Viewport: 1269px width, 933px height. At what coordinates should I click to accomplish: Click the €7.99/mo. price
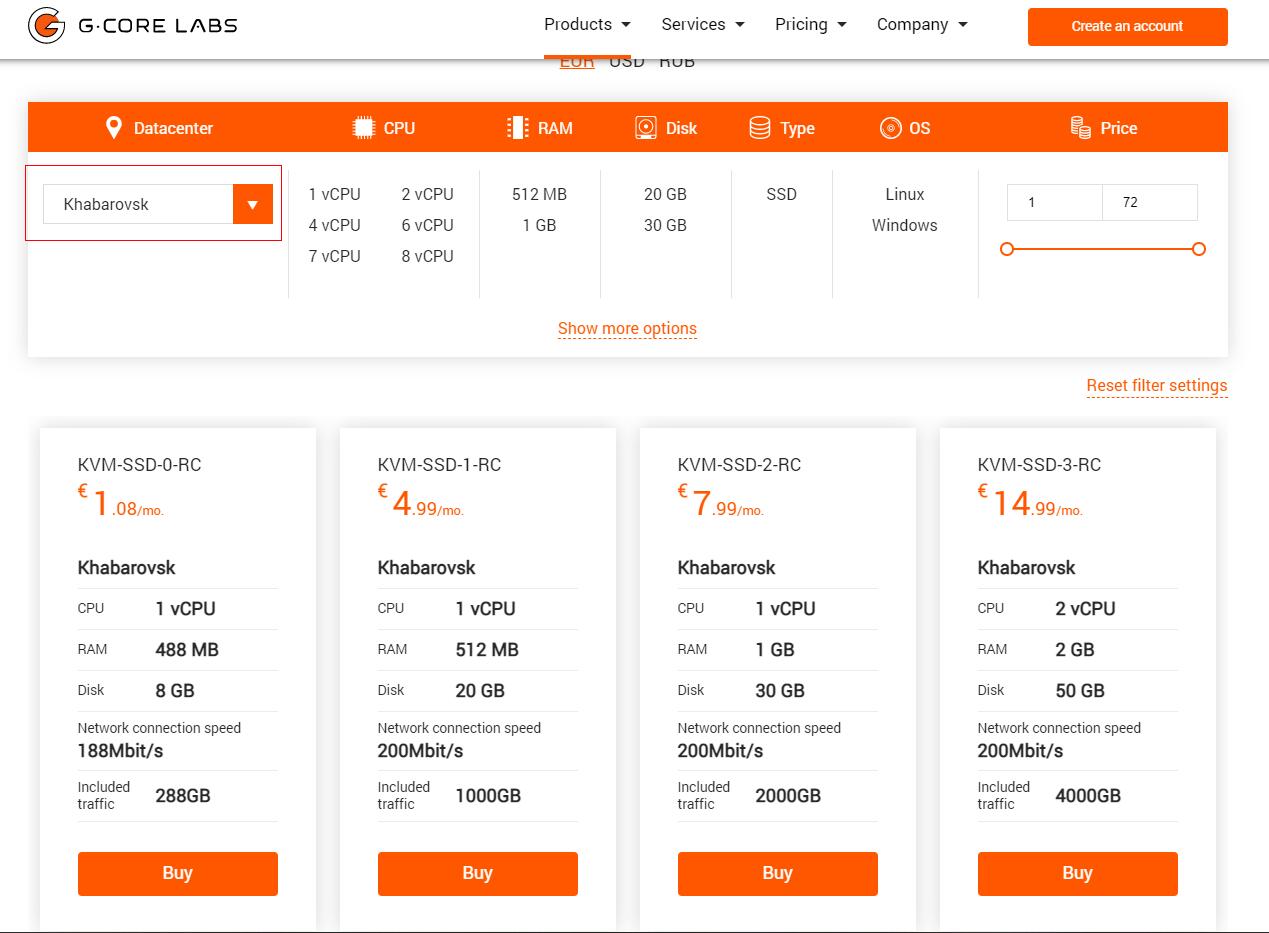pos(721,501)
